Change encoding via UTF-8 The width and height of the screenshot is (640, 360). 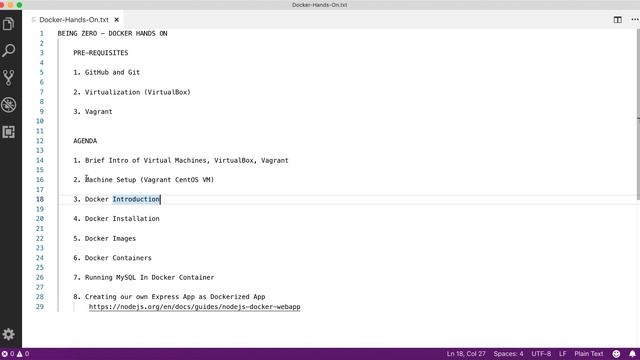pyautogui.click(x=541, y=354)
